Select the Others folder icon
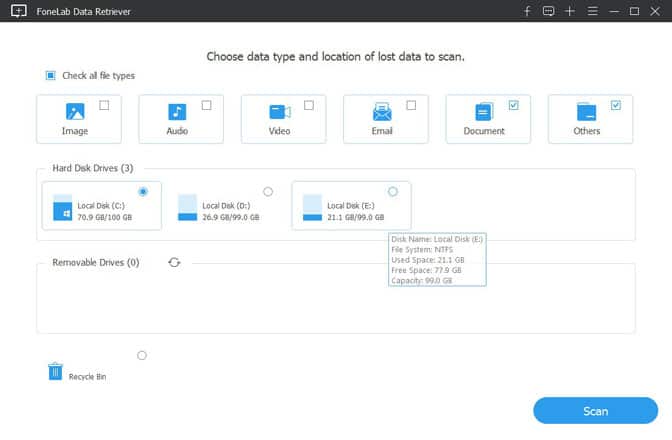 point(586,112)
